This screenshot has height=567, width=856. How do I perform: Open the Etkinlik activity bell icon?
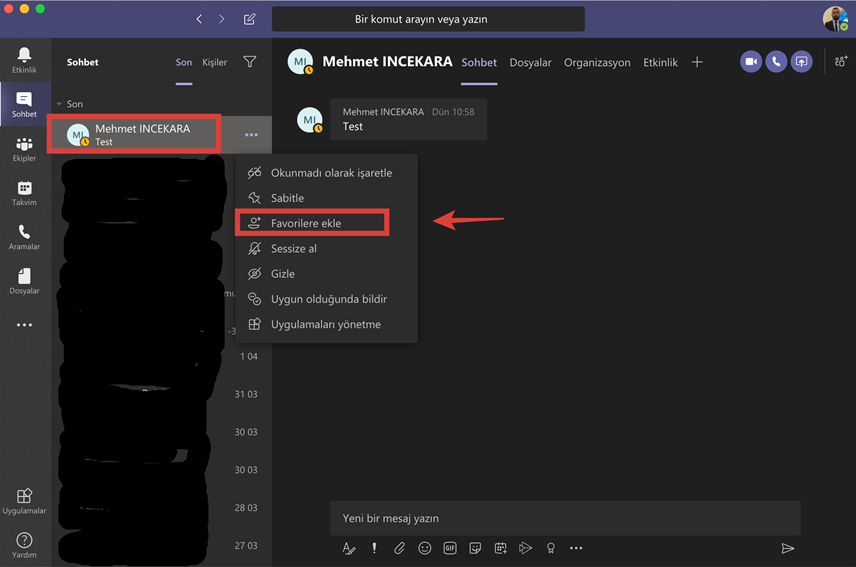click(25, 59)
